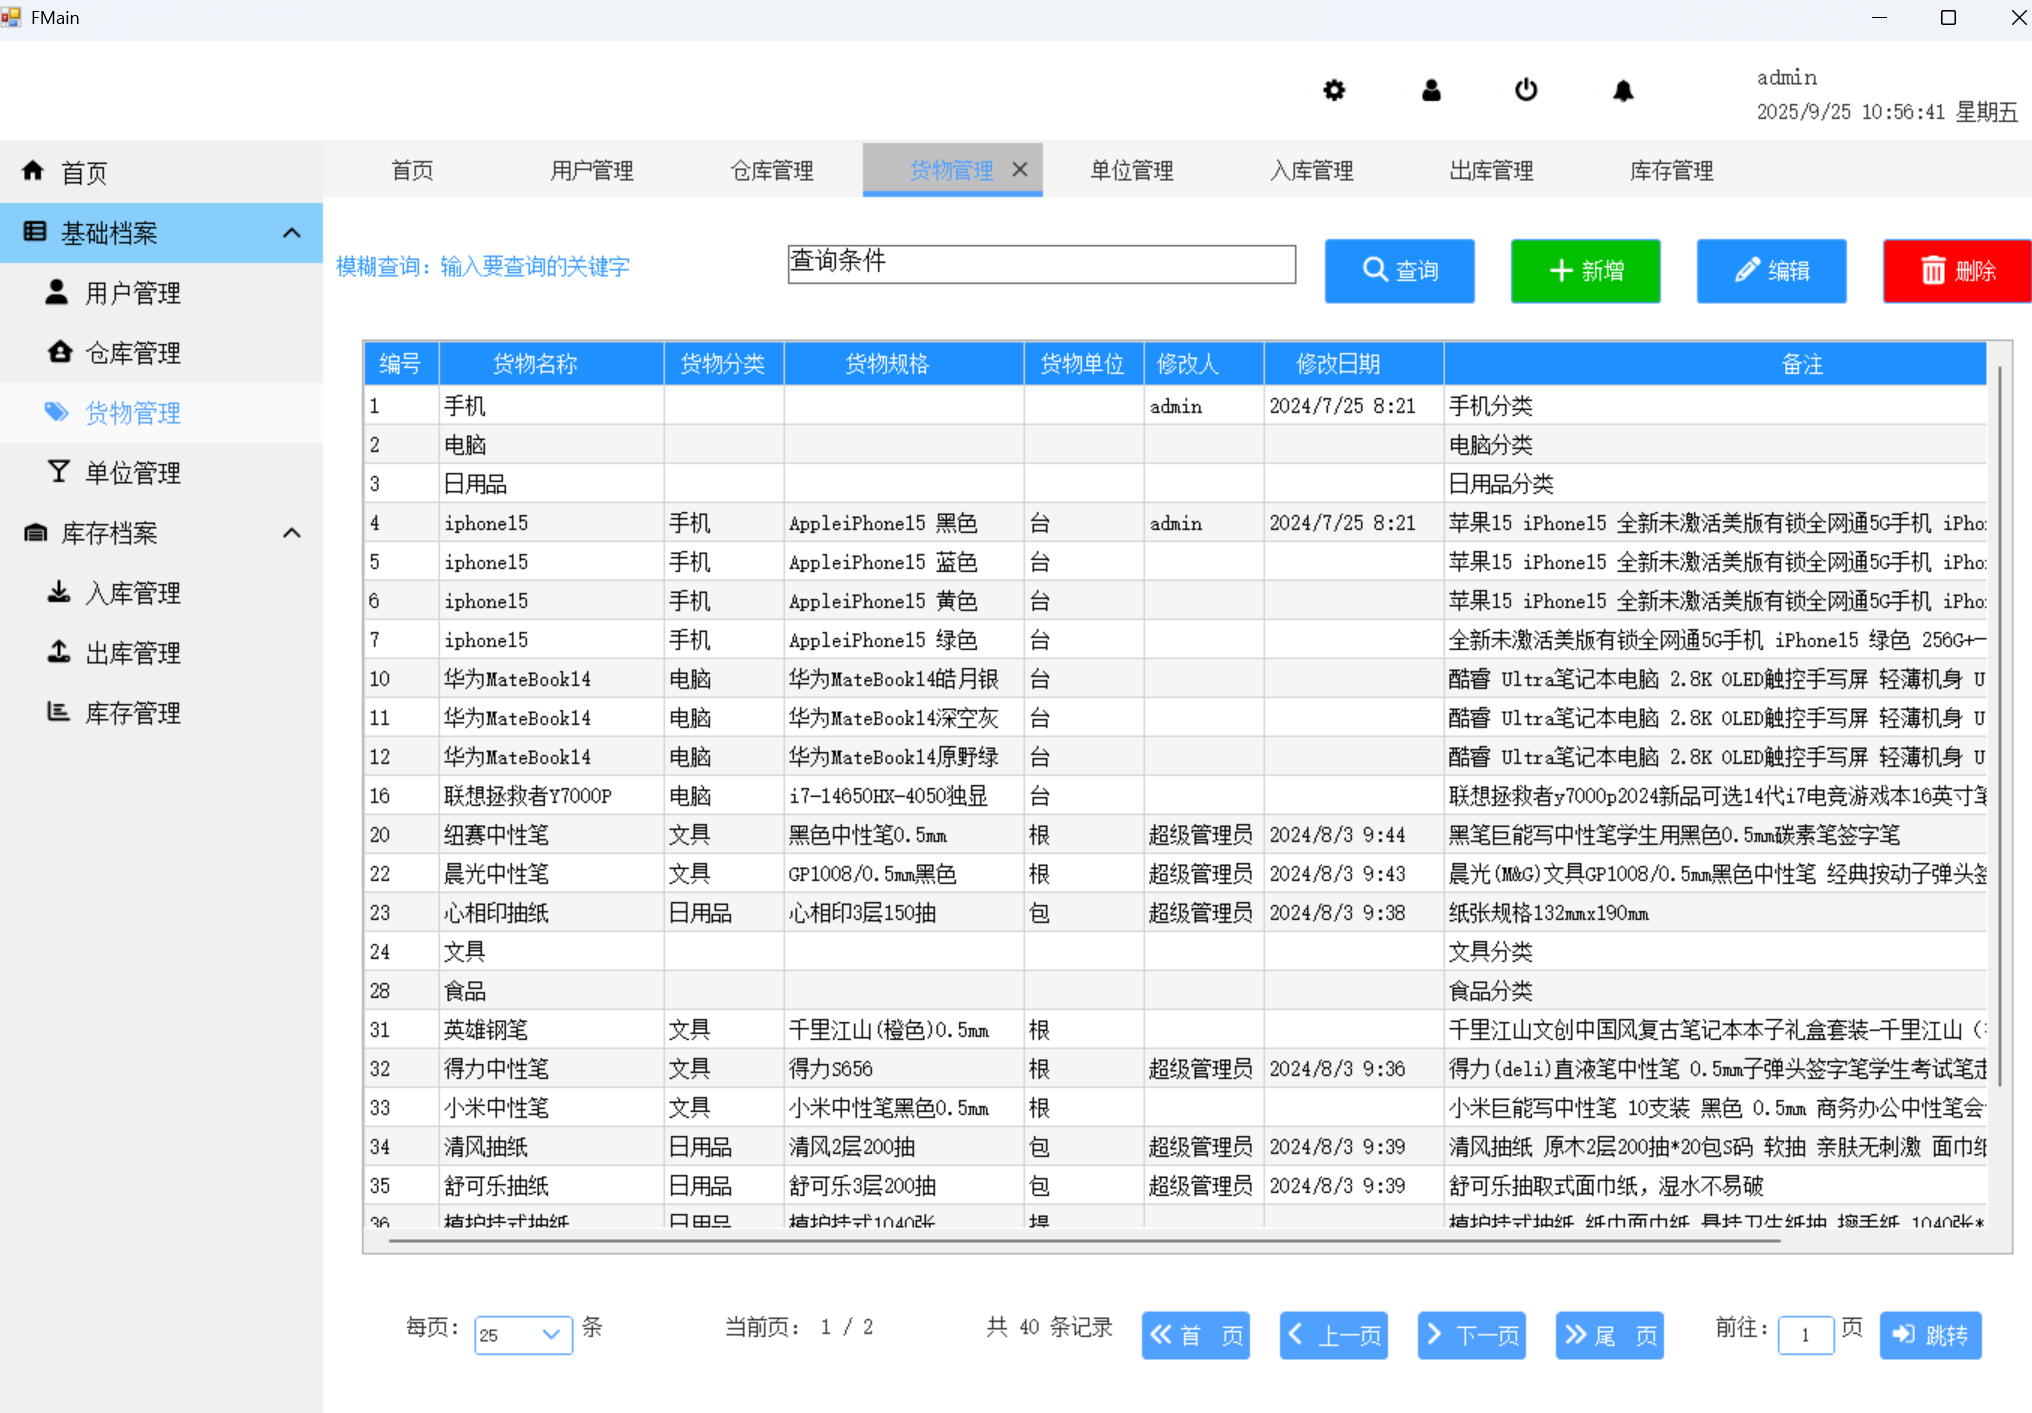Close the 货物管理 tab
Screen dimensions: 2032x1413
tap(1020, 170)
